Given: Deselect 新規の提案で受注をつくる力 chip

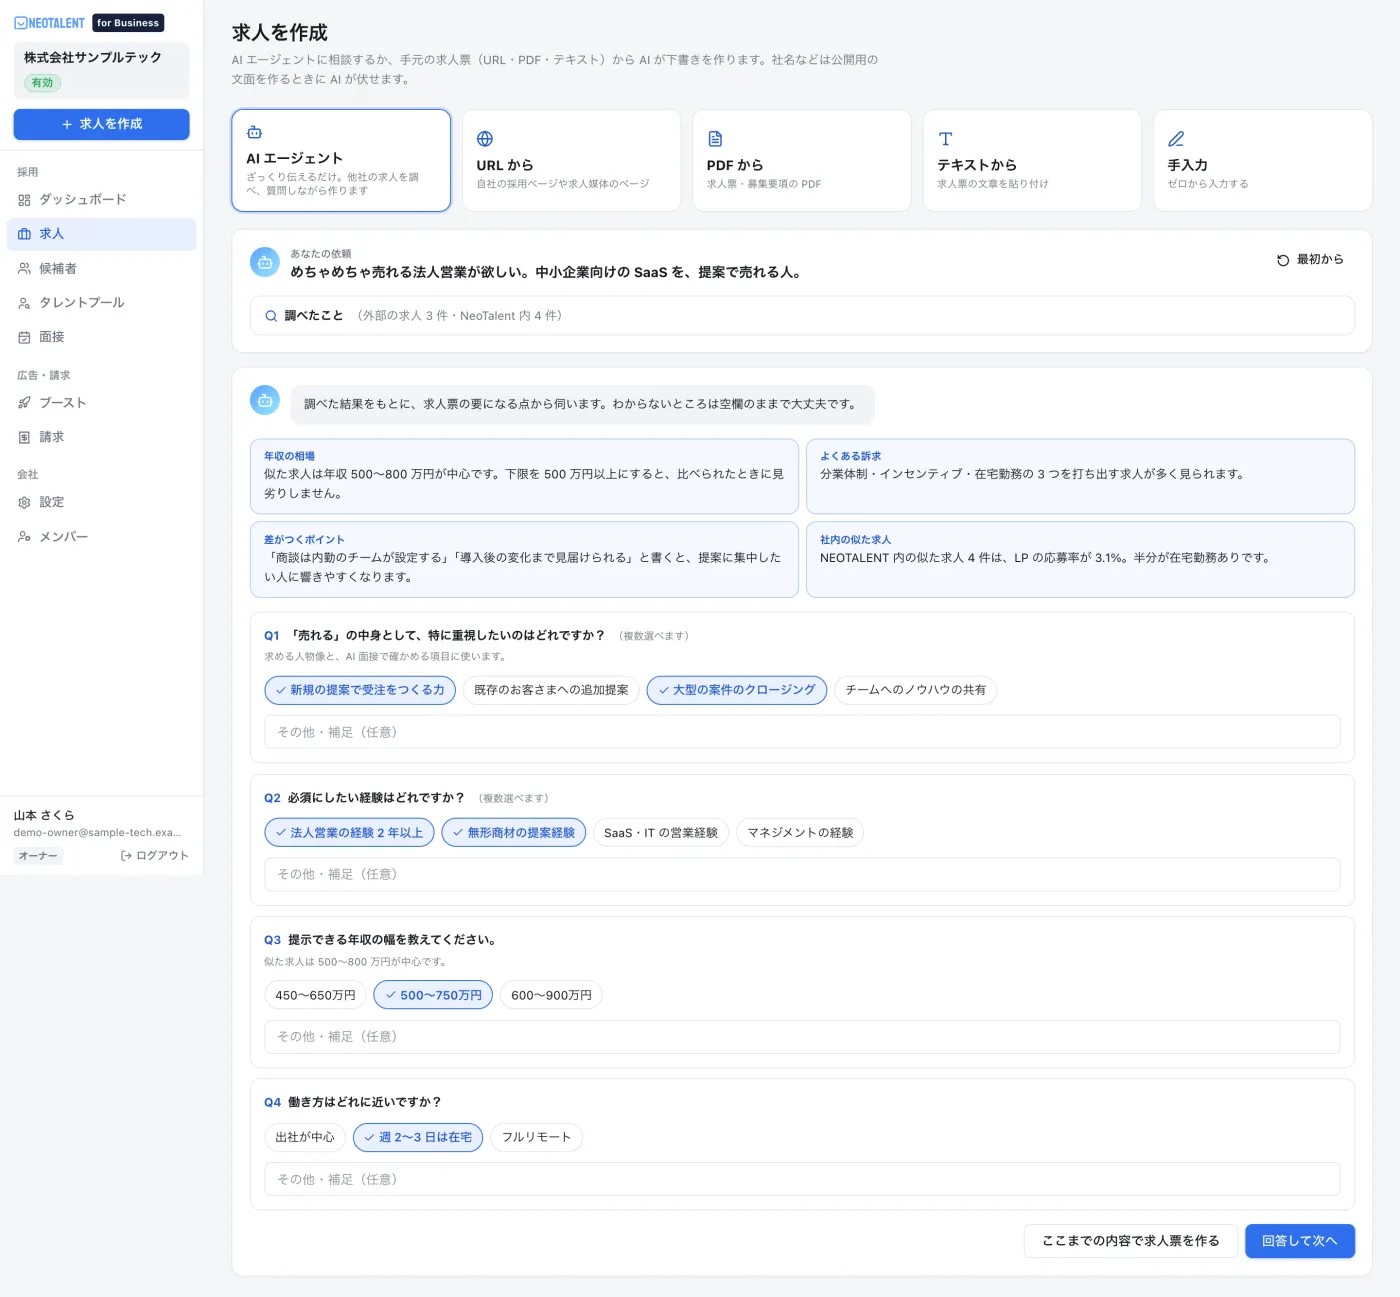Looking at the screenshot, I should (x=360, y=690).
